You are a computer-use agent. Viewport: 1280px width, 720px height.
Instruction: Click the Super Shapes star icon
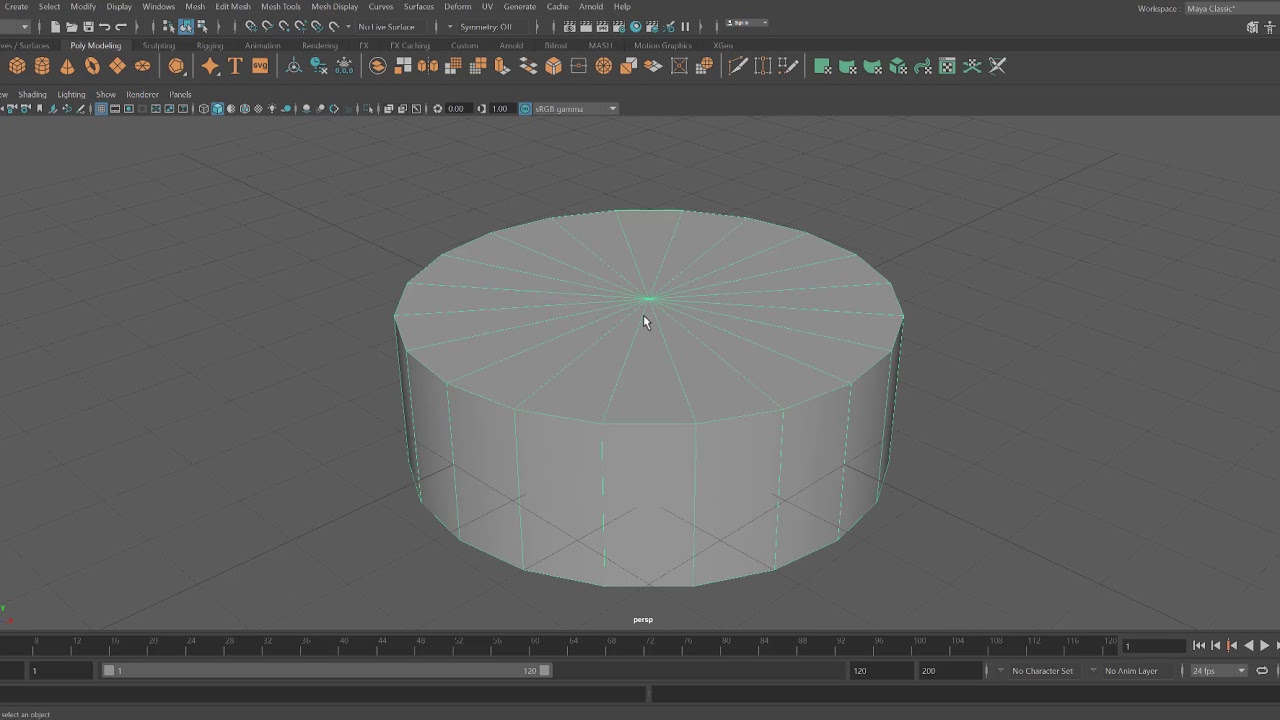[210, 66]
